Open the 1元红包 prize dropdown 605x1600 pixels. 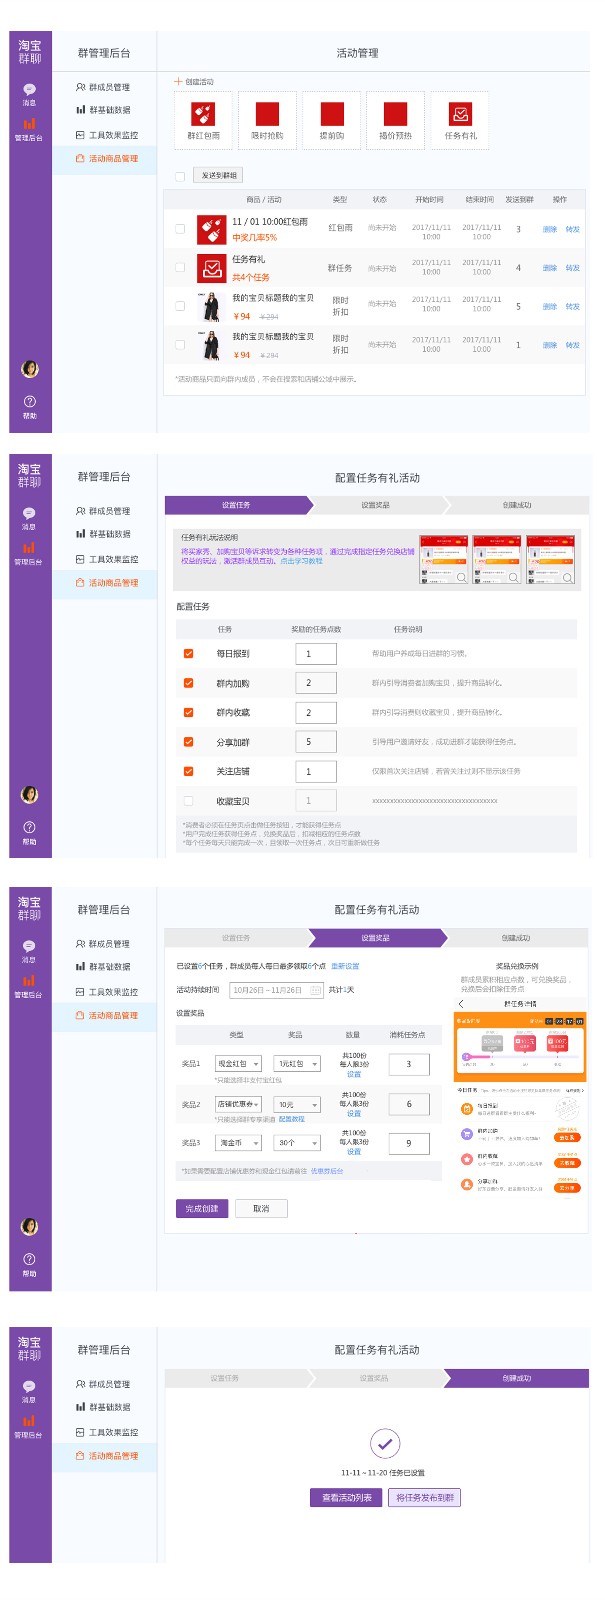[298, 1064]
